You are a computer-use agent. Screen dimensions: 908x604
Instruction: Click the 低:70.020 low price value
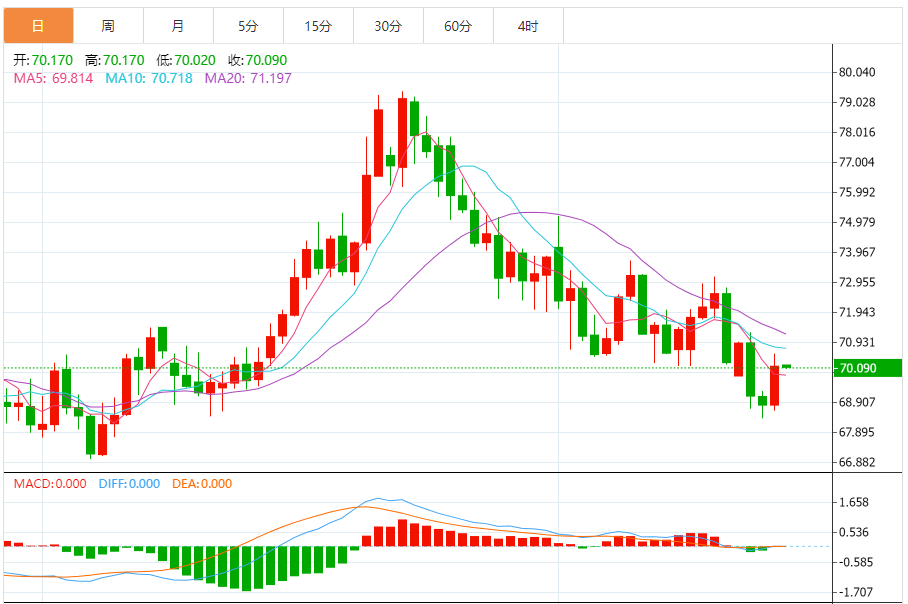(186, 60)
